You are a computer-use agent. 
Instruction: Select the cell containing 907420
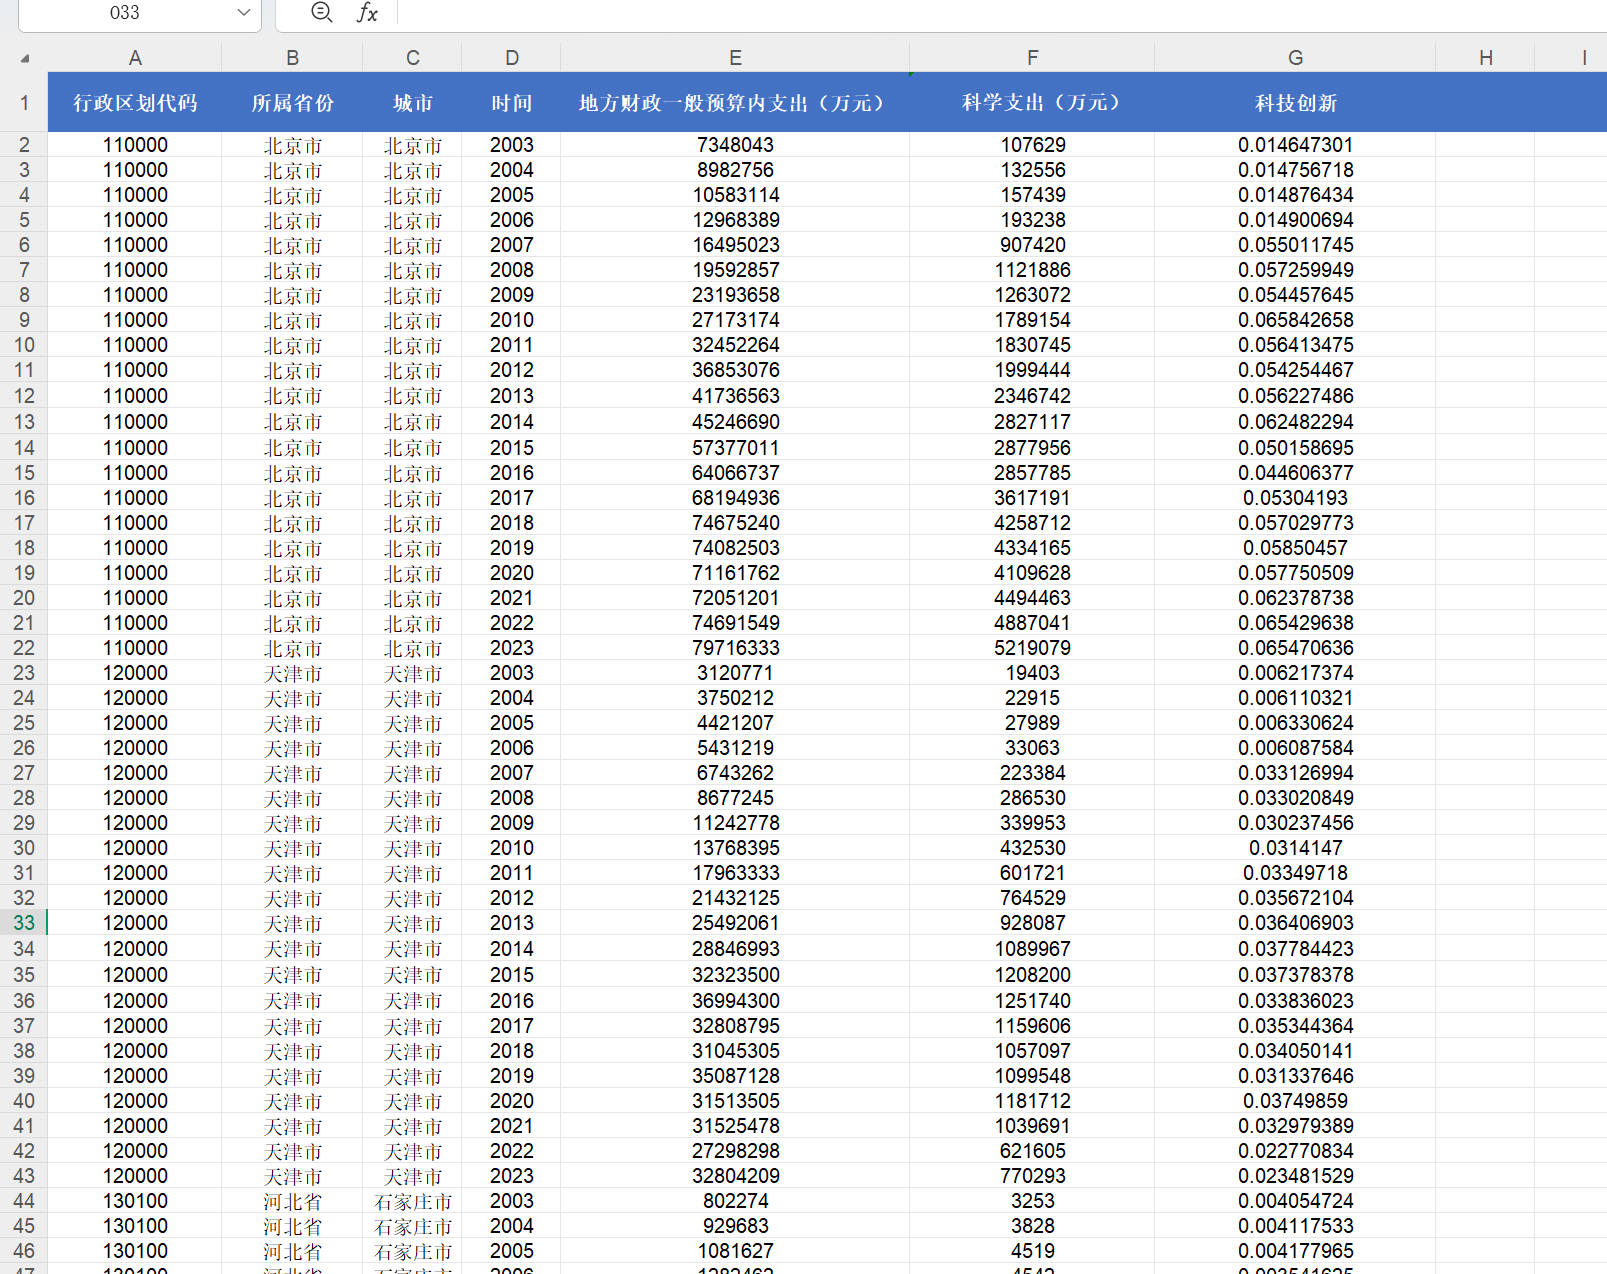1032,245
